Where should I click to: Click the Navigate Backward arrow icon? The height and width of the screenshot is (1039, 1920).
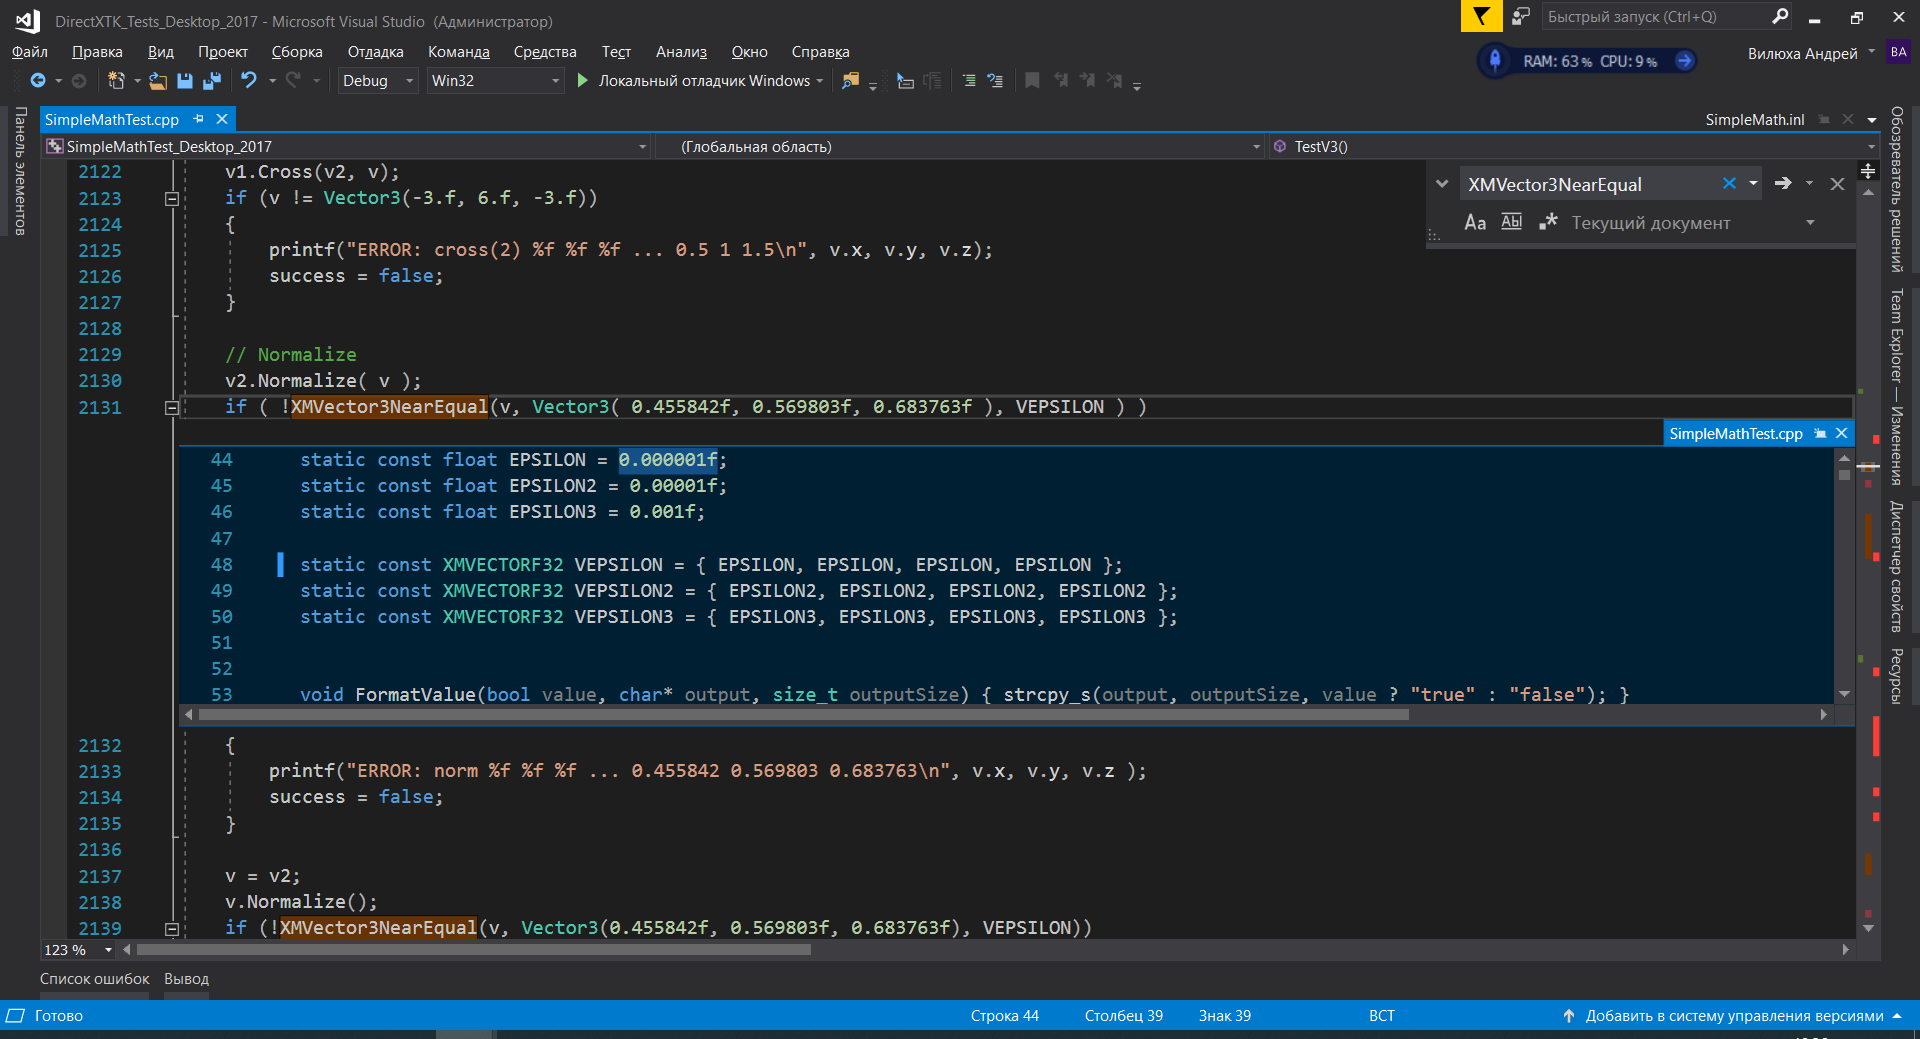(38, 81)
